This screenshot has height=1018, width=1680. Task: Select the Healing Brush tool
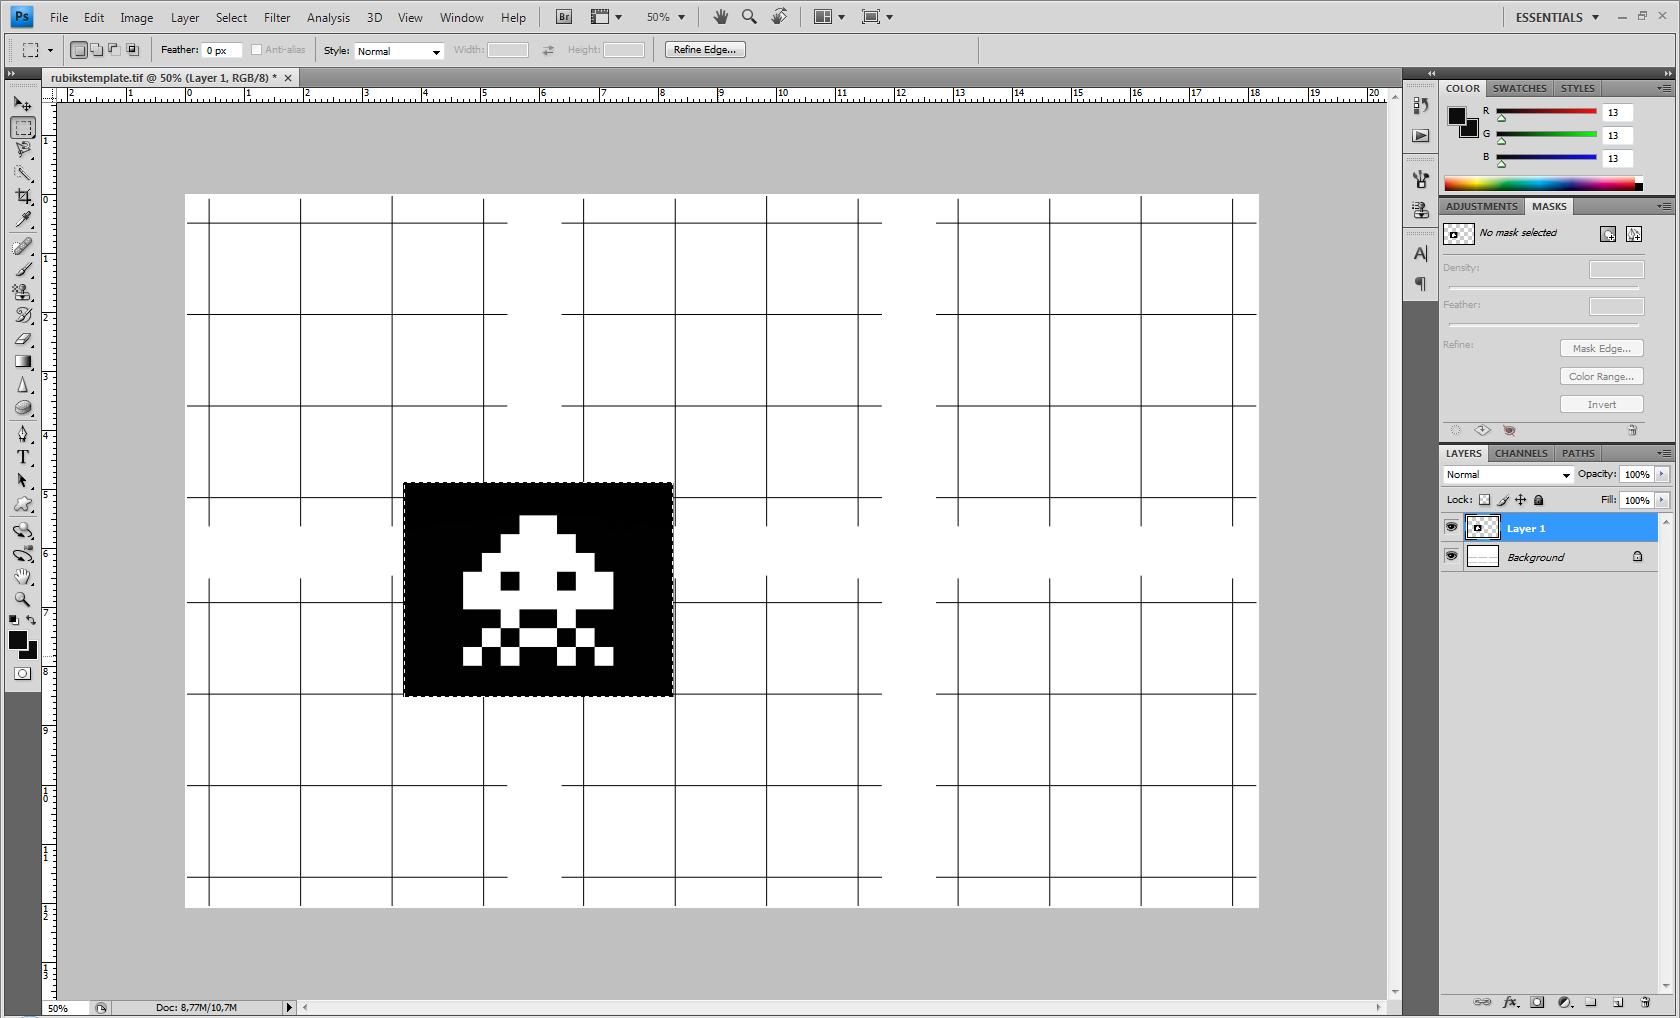click(x=23, y=246)
